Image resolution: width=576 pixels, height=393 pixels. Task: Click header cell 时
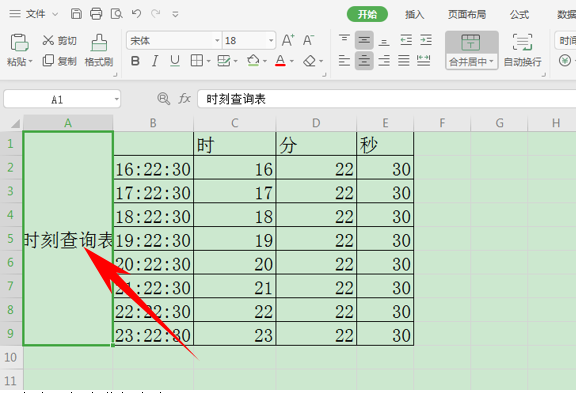pos(234,144)
